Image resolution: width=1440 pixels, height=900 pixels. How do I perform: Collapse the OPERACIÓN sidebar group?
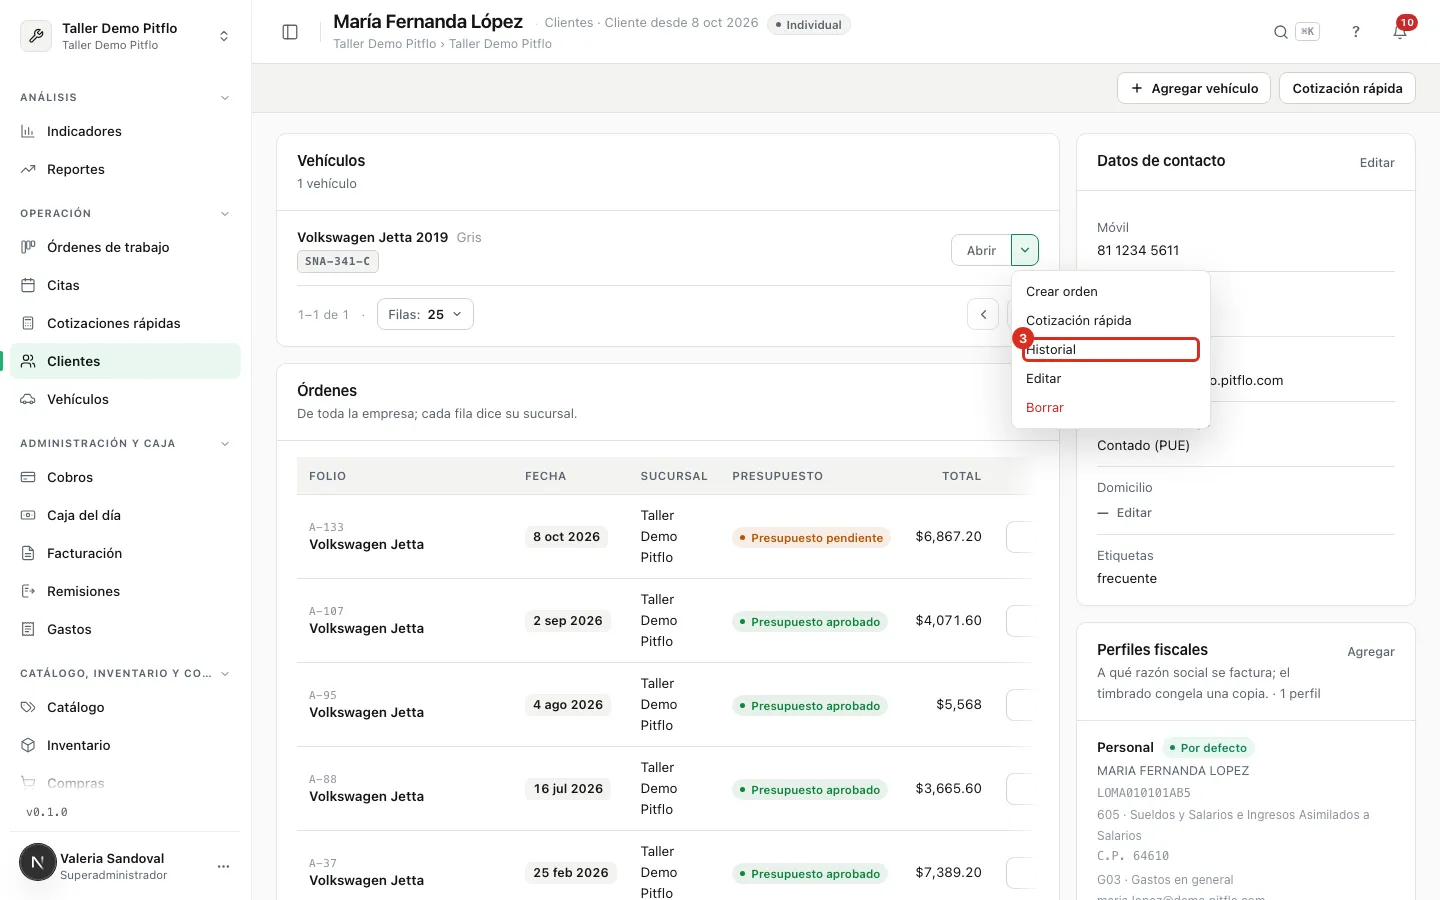click(225, 214)
